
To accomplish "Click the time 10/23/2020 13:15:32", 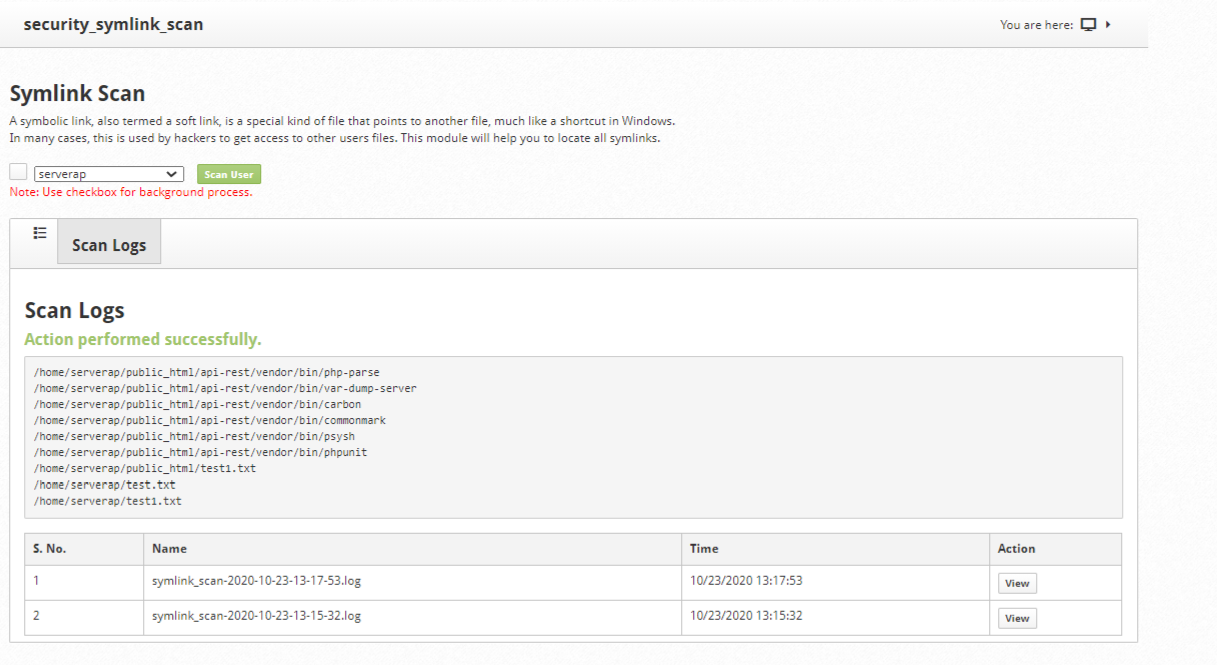I will tap(746, 616).
